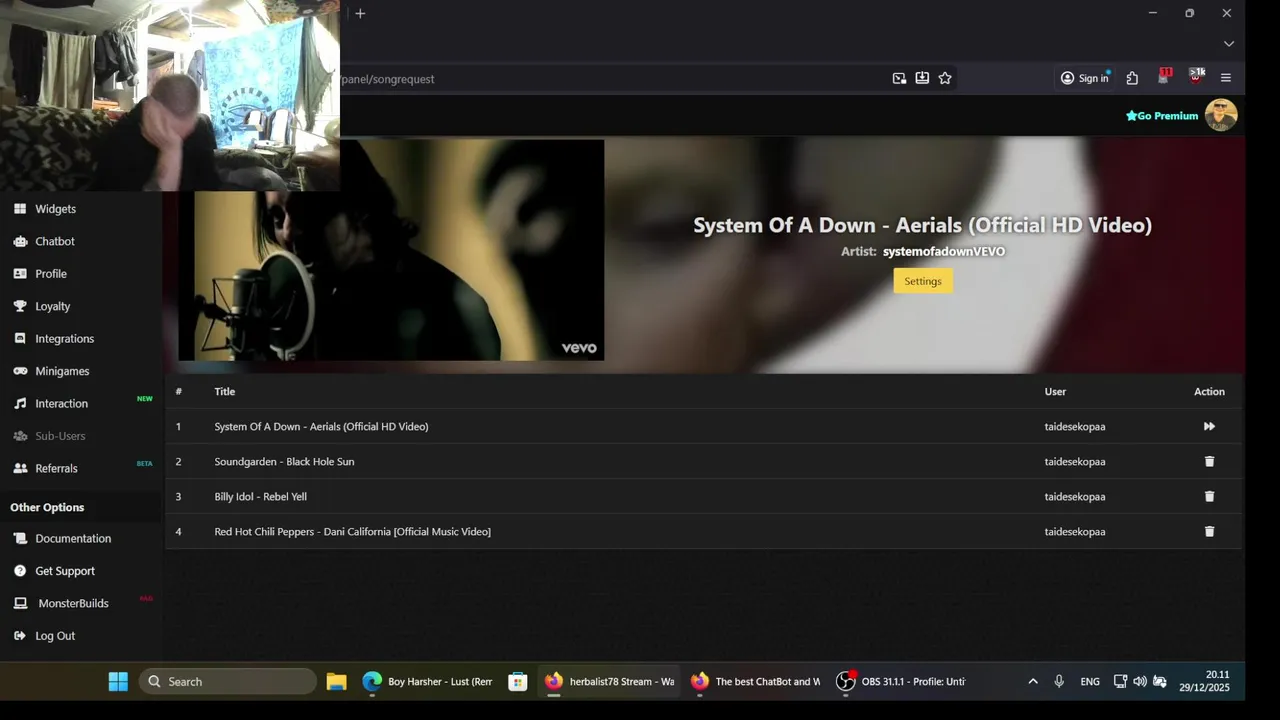Click the extension icon with badge 11
Viewport: 1280px width, 720px height.
[x=1164, y=77]
